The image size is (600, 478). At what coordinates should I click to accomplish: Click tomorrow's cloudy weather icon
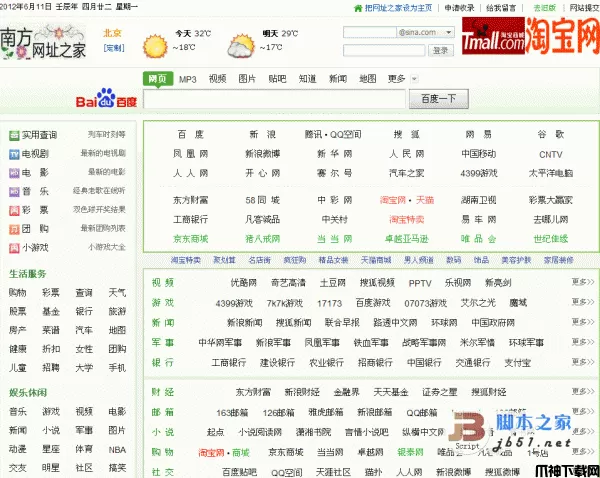point(241,46)
